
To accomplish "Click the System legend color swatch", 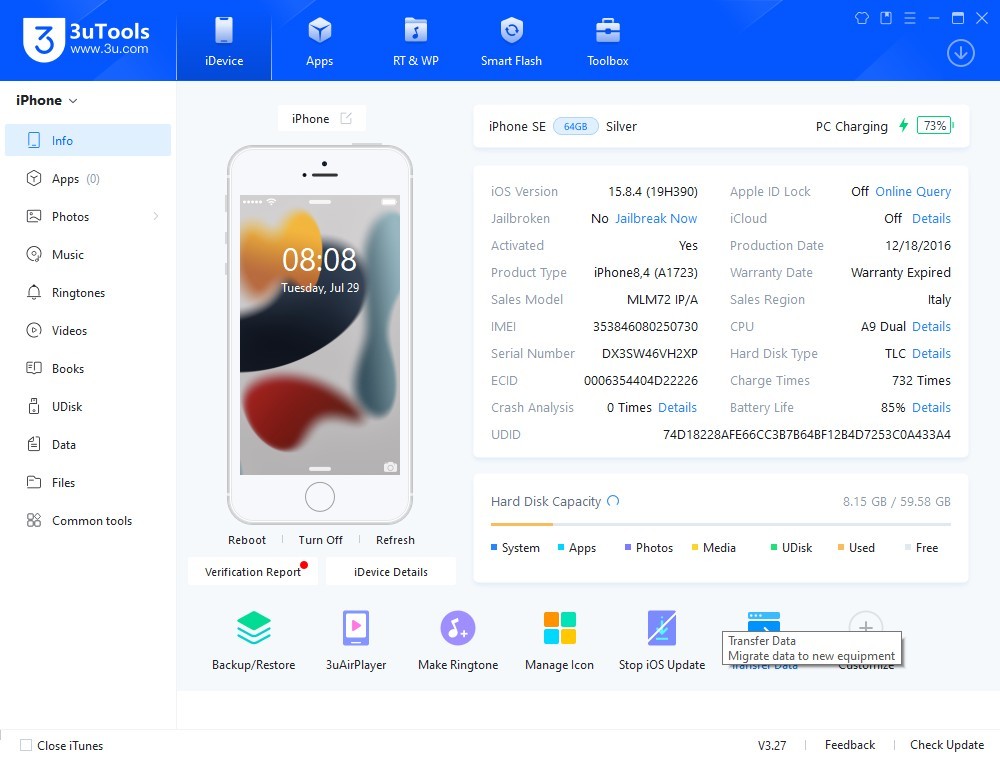I will tap(494, 547).
